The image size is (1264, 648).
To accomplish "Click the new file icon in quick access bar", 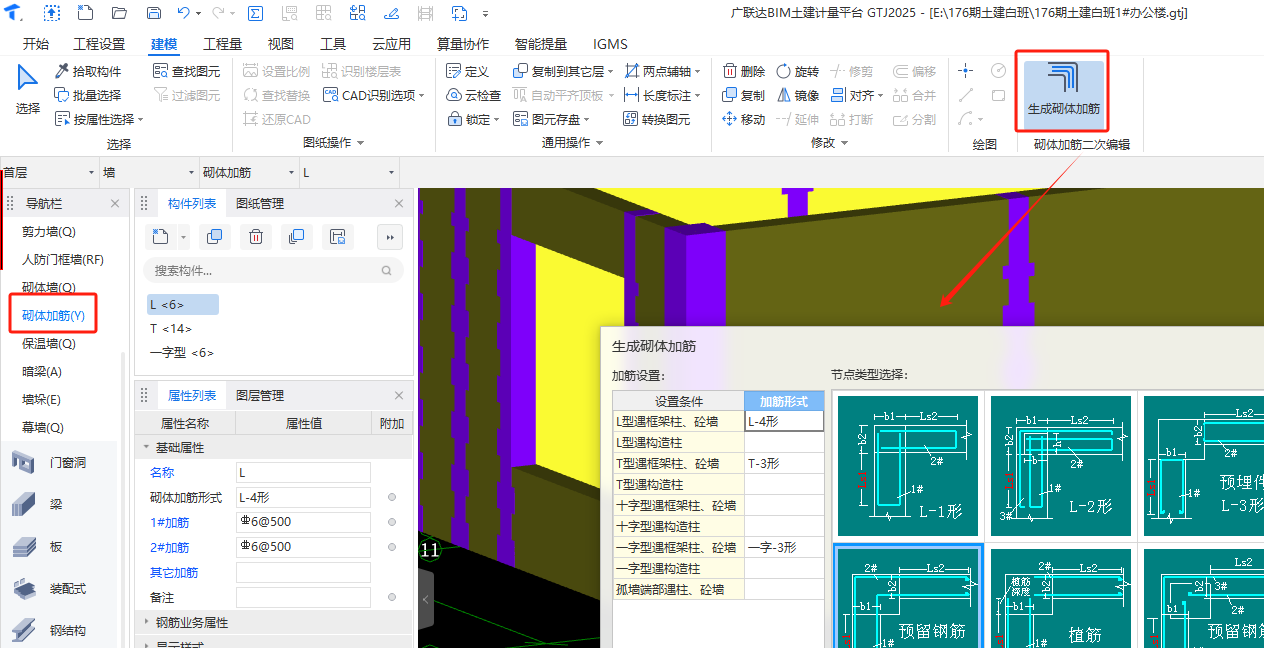I will coord(85,13).
